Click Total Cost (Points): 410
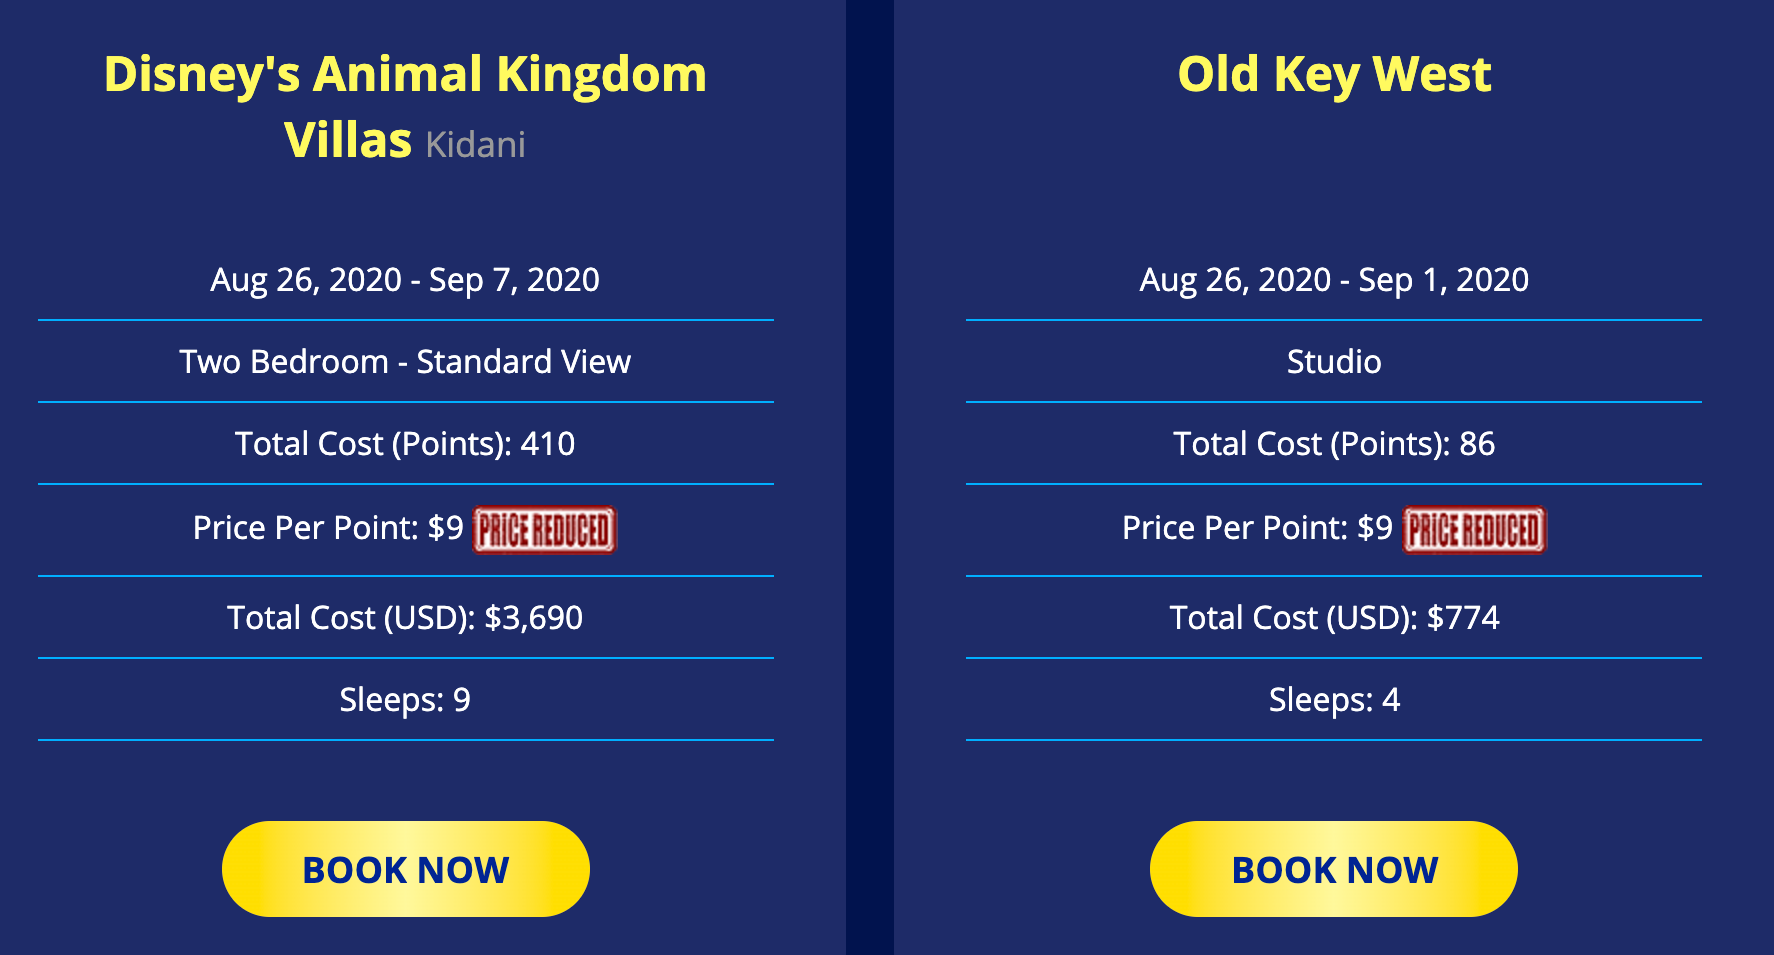The height and width of the screenshot is (955, 1774). 405,443
